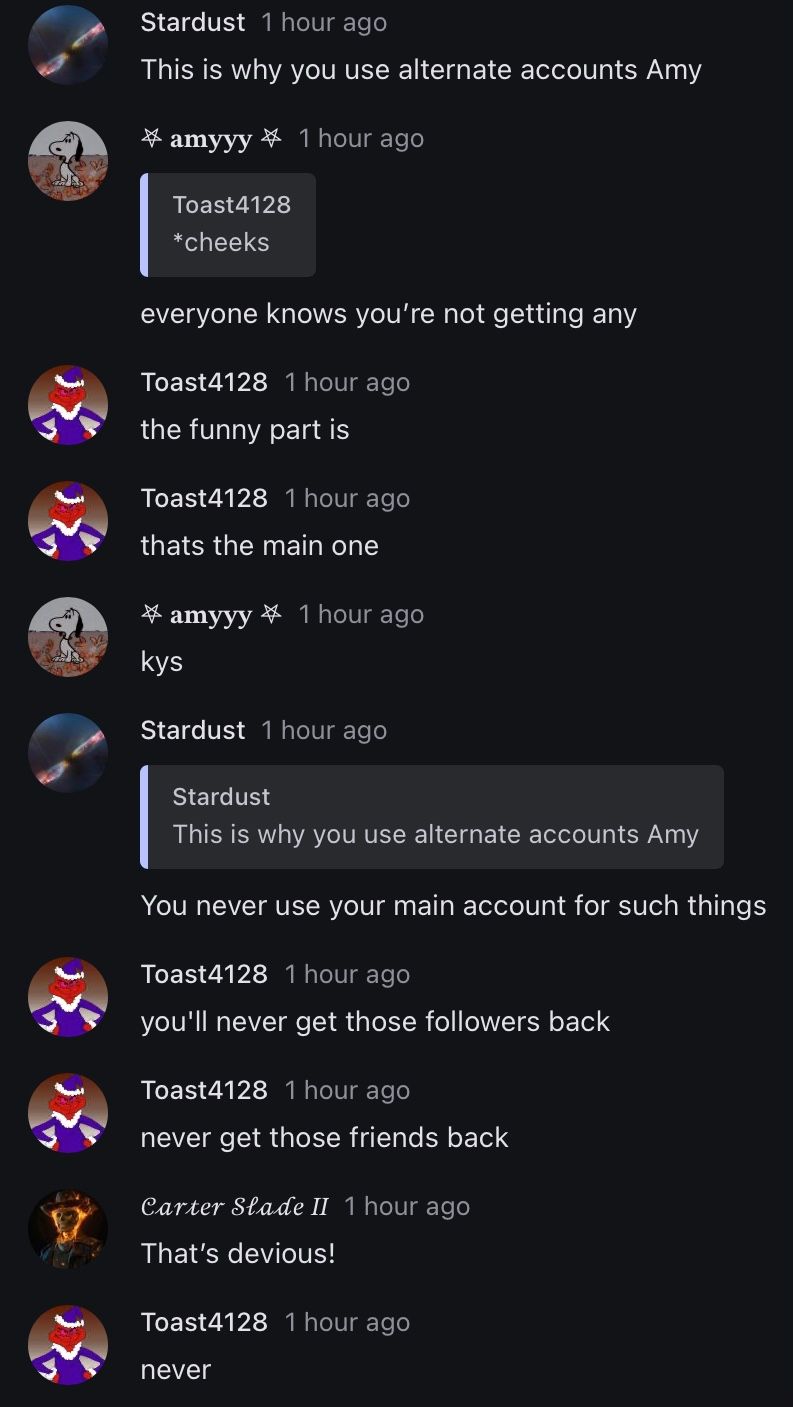
Task: Click Toast4128's avatar next to "the funny part is"
Action: pos(68,405)
